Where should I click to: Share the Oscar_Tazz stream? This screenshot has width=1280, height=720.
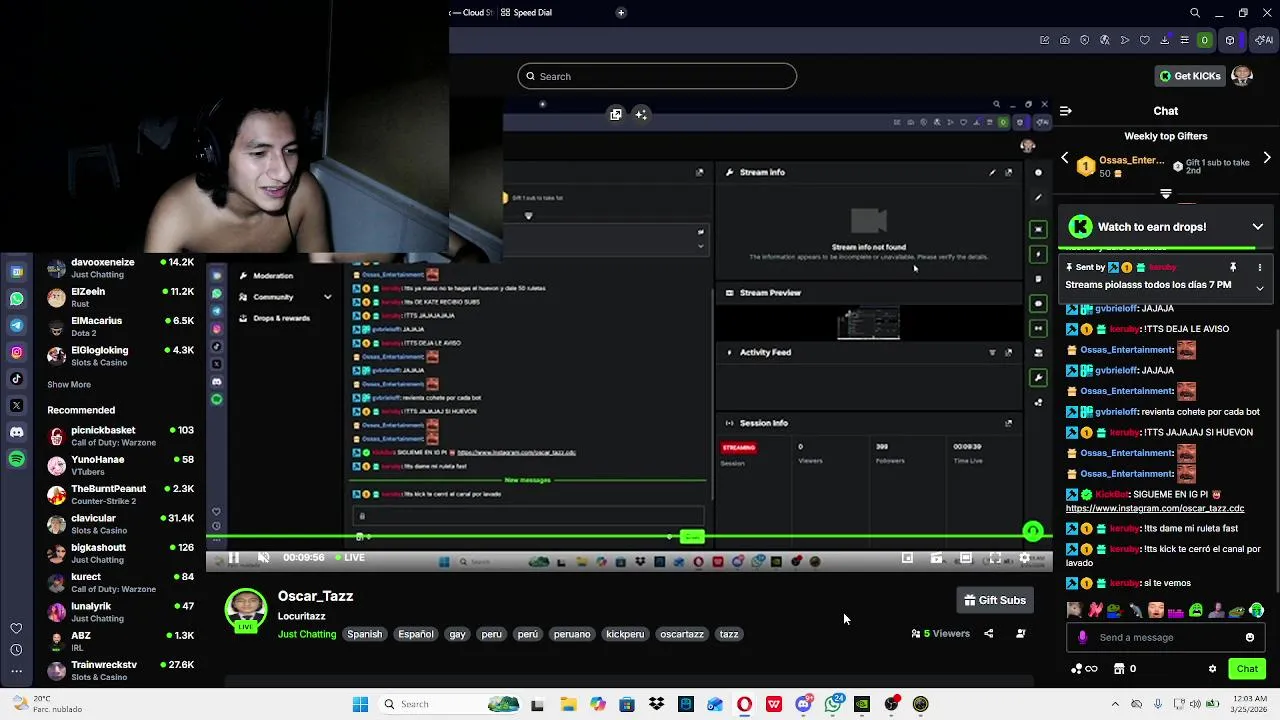click(x=989, y=633)
